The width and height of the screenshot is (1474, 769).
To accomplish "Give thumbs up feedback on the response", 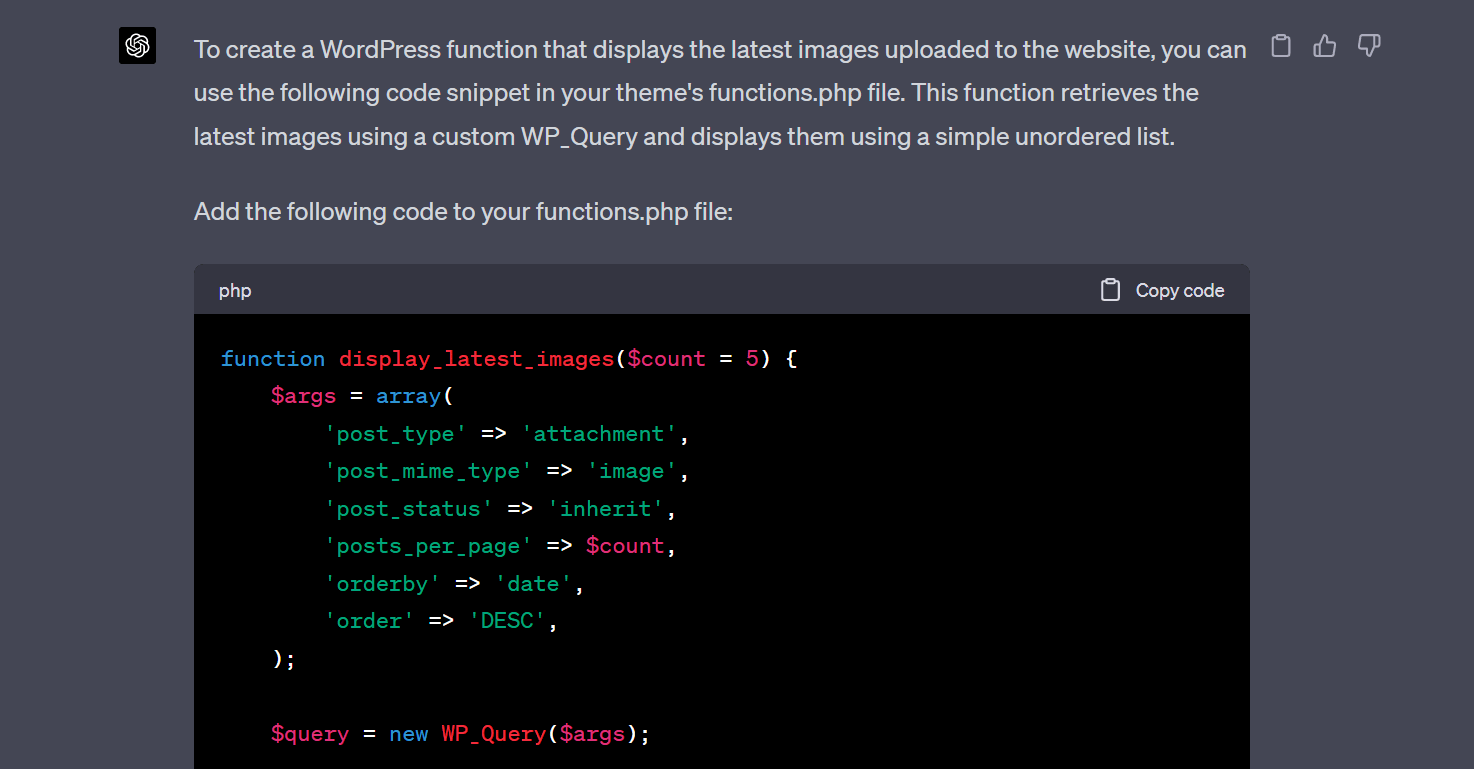I will (1324, 45).
